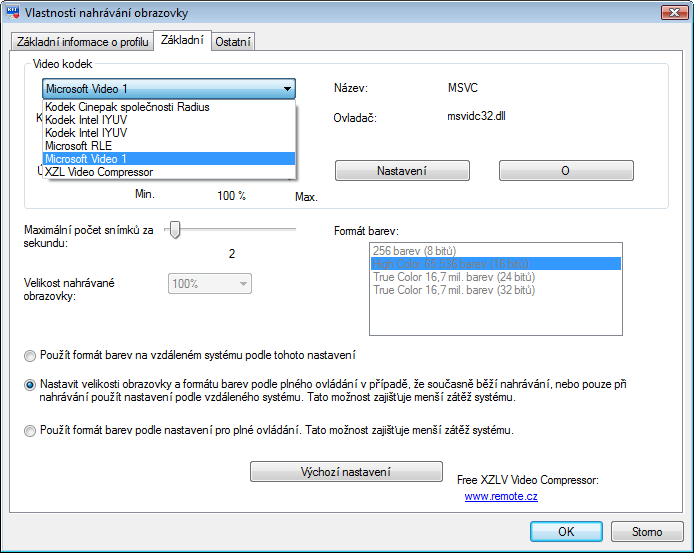Click the MSVC codec name value
Viewport: 694px width, 553px height.
coord(463,88)
